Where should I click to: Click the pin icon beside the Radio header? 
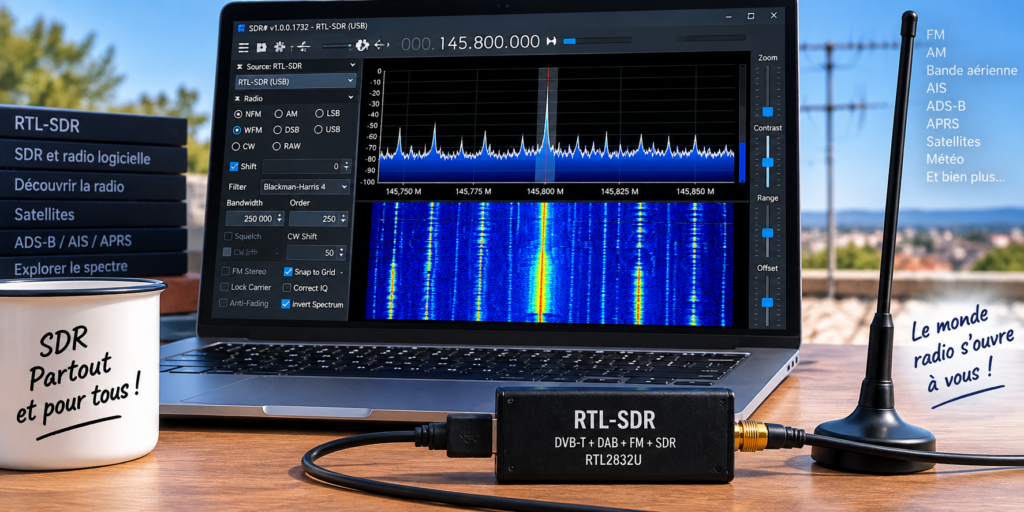(238, 99)
